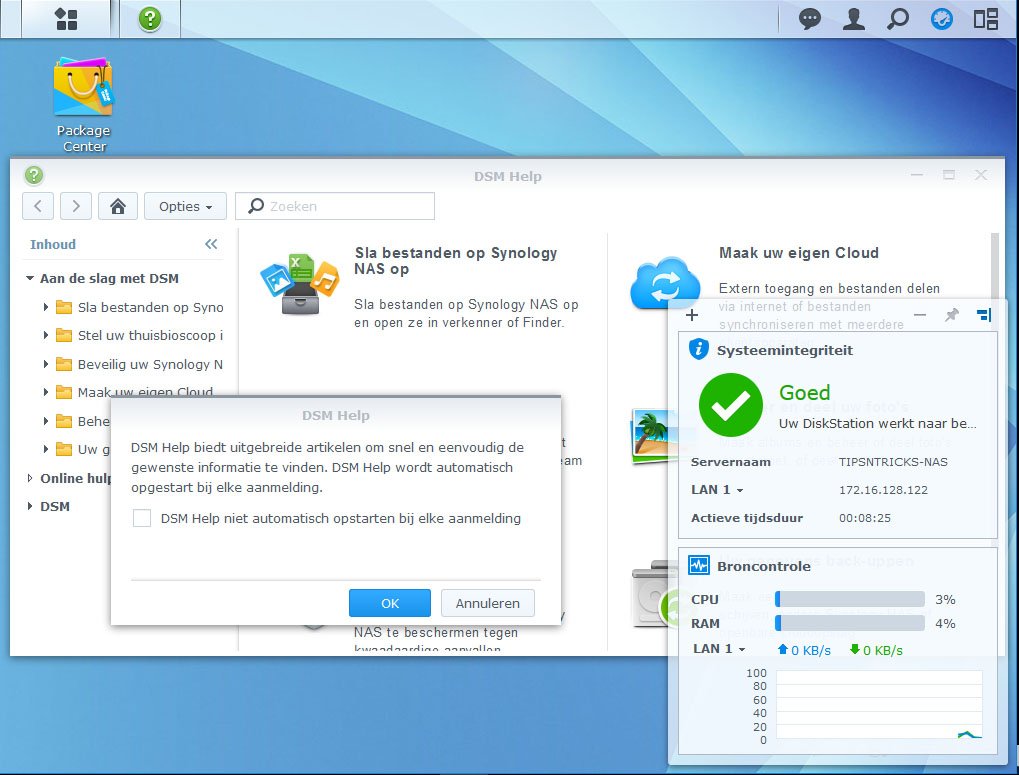Click the network traffic graph

[x=879, y=705]
